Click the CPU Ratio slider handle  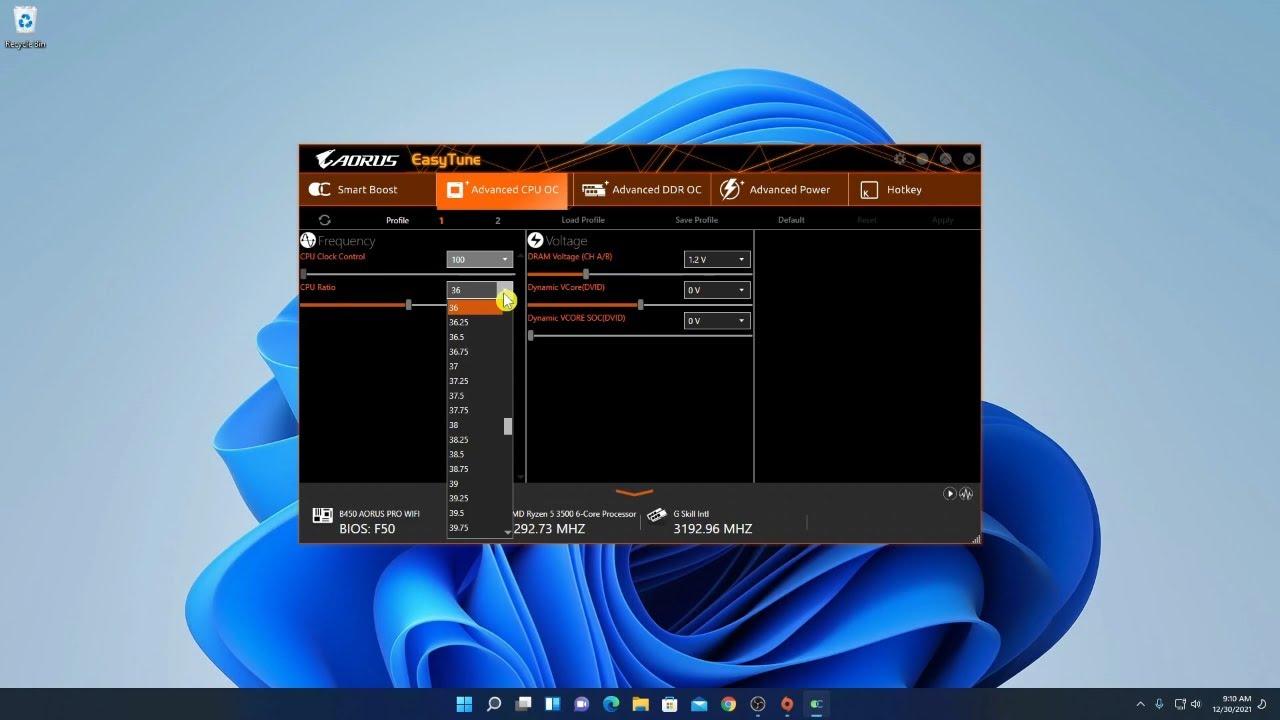point(409,305)
